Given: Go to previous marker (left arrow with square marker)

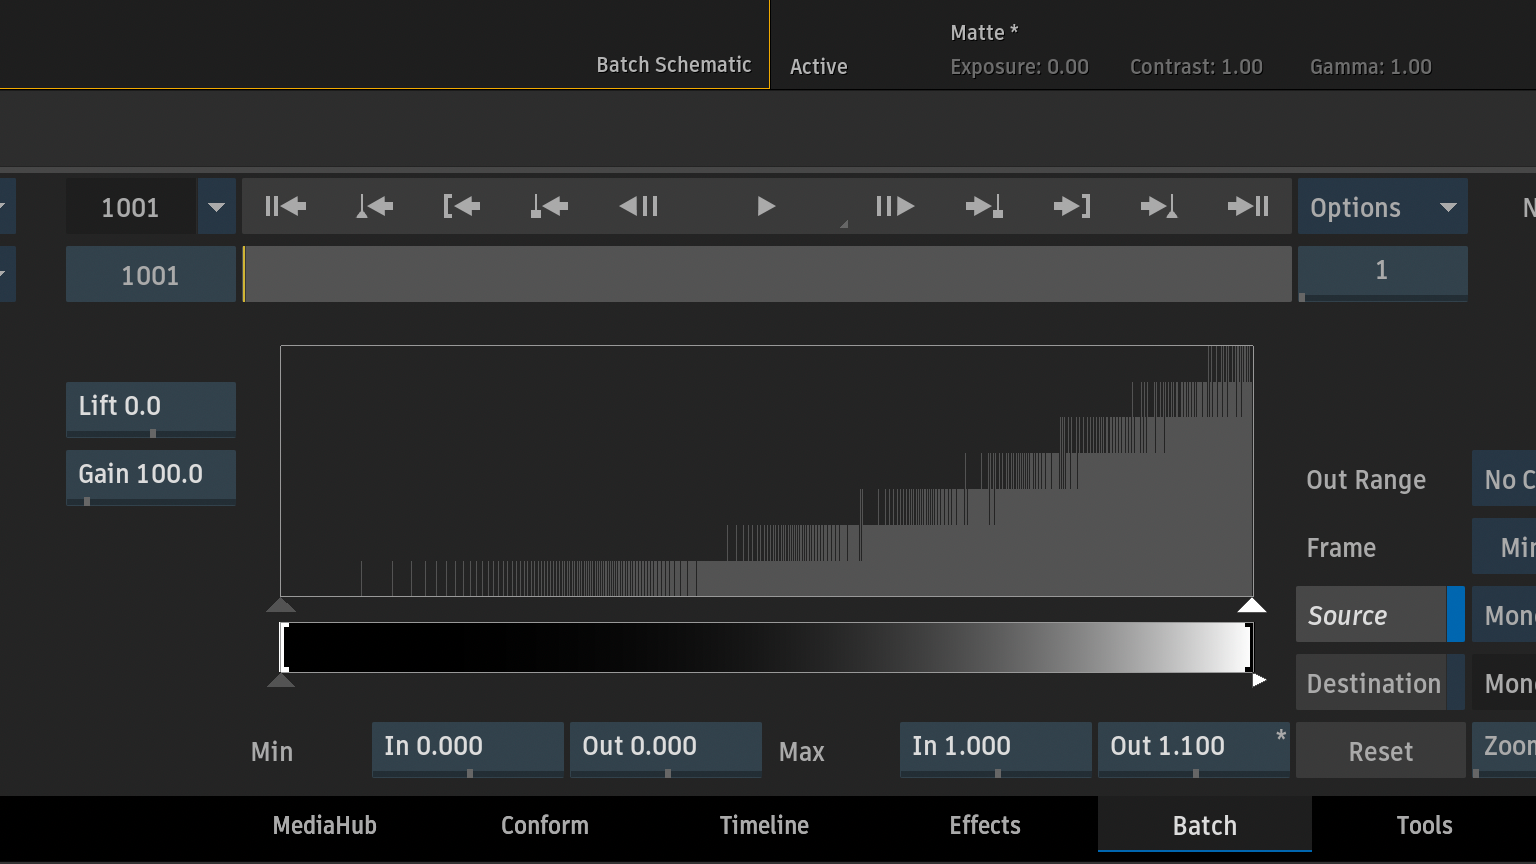Looking at the screenshot, I should (x=549, y=206).
